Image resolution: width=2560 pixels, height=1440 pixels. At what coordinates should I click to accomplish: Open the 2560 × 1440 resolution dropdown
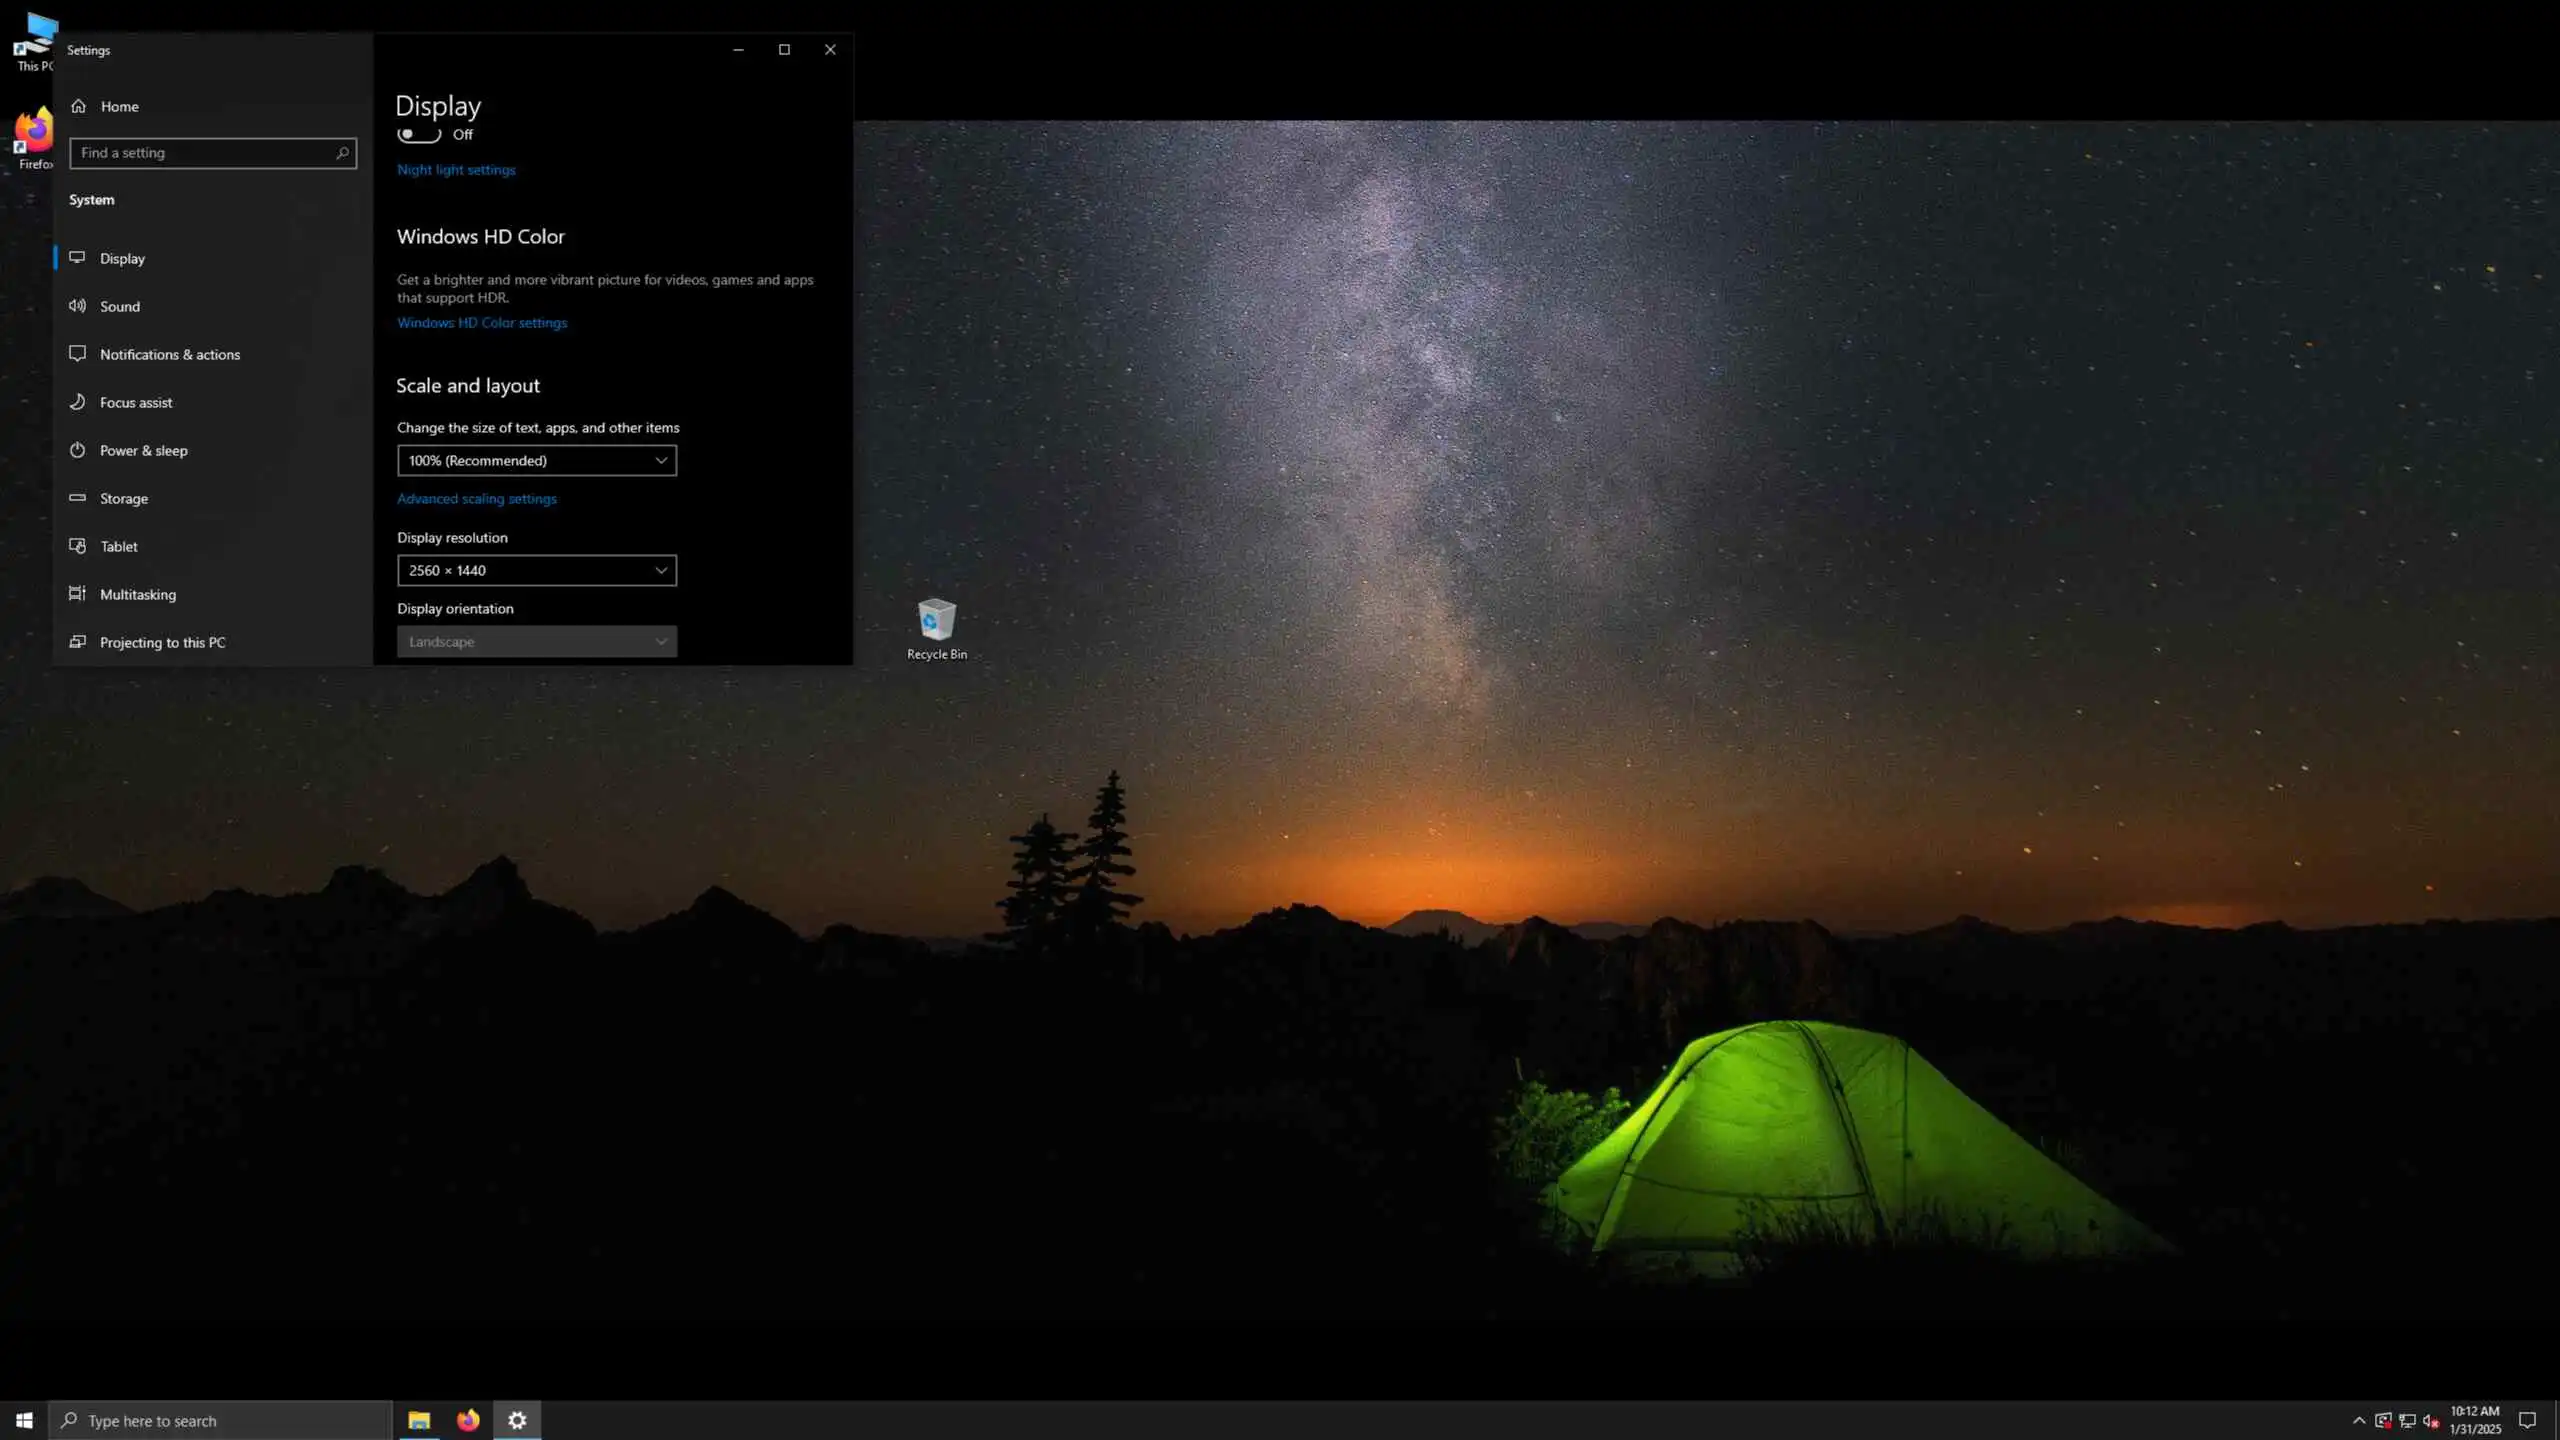536,570
